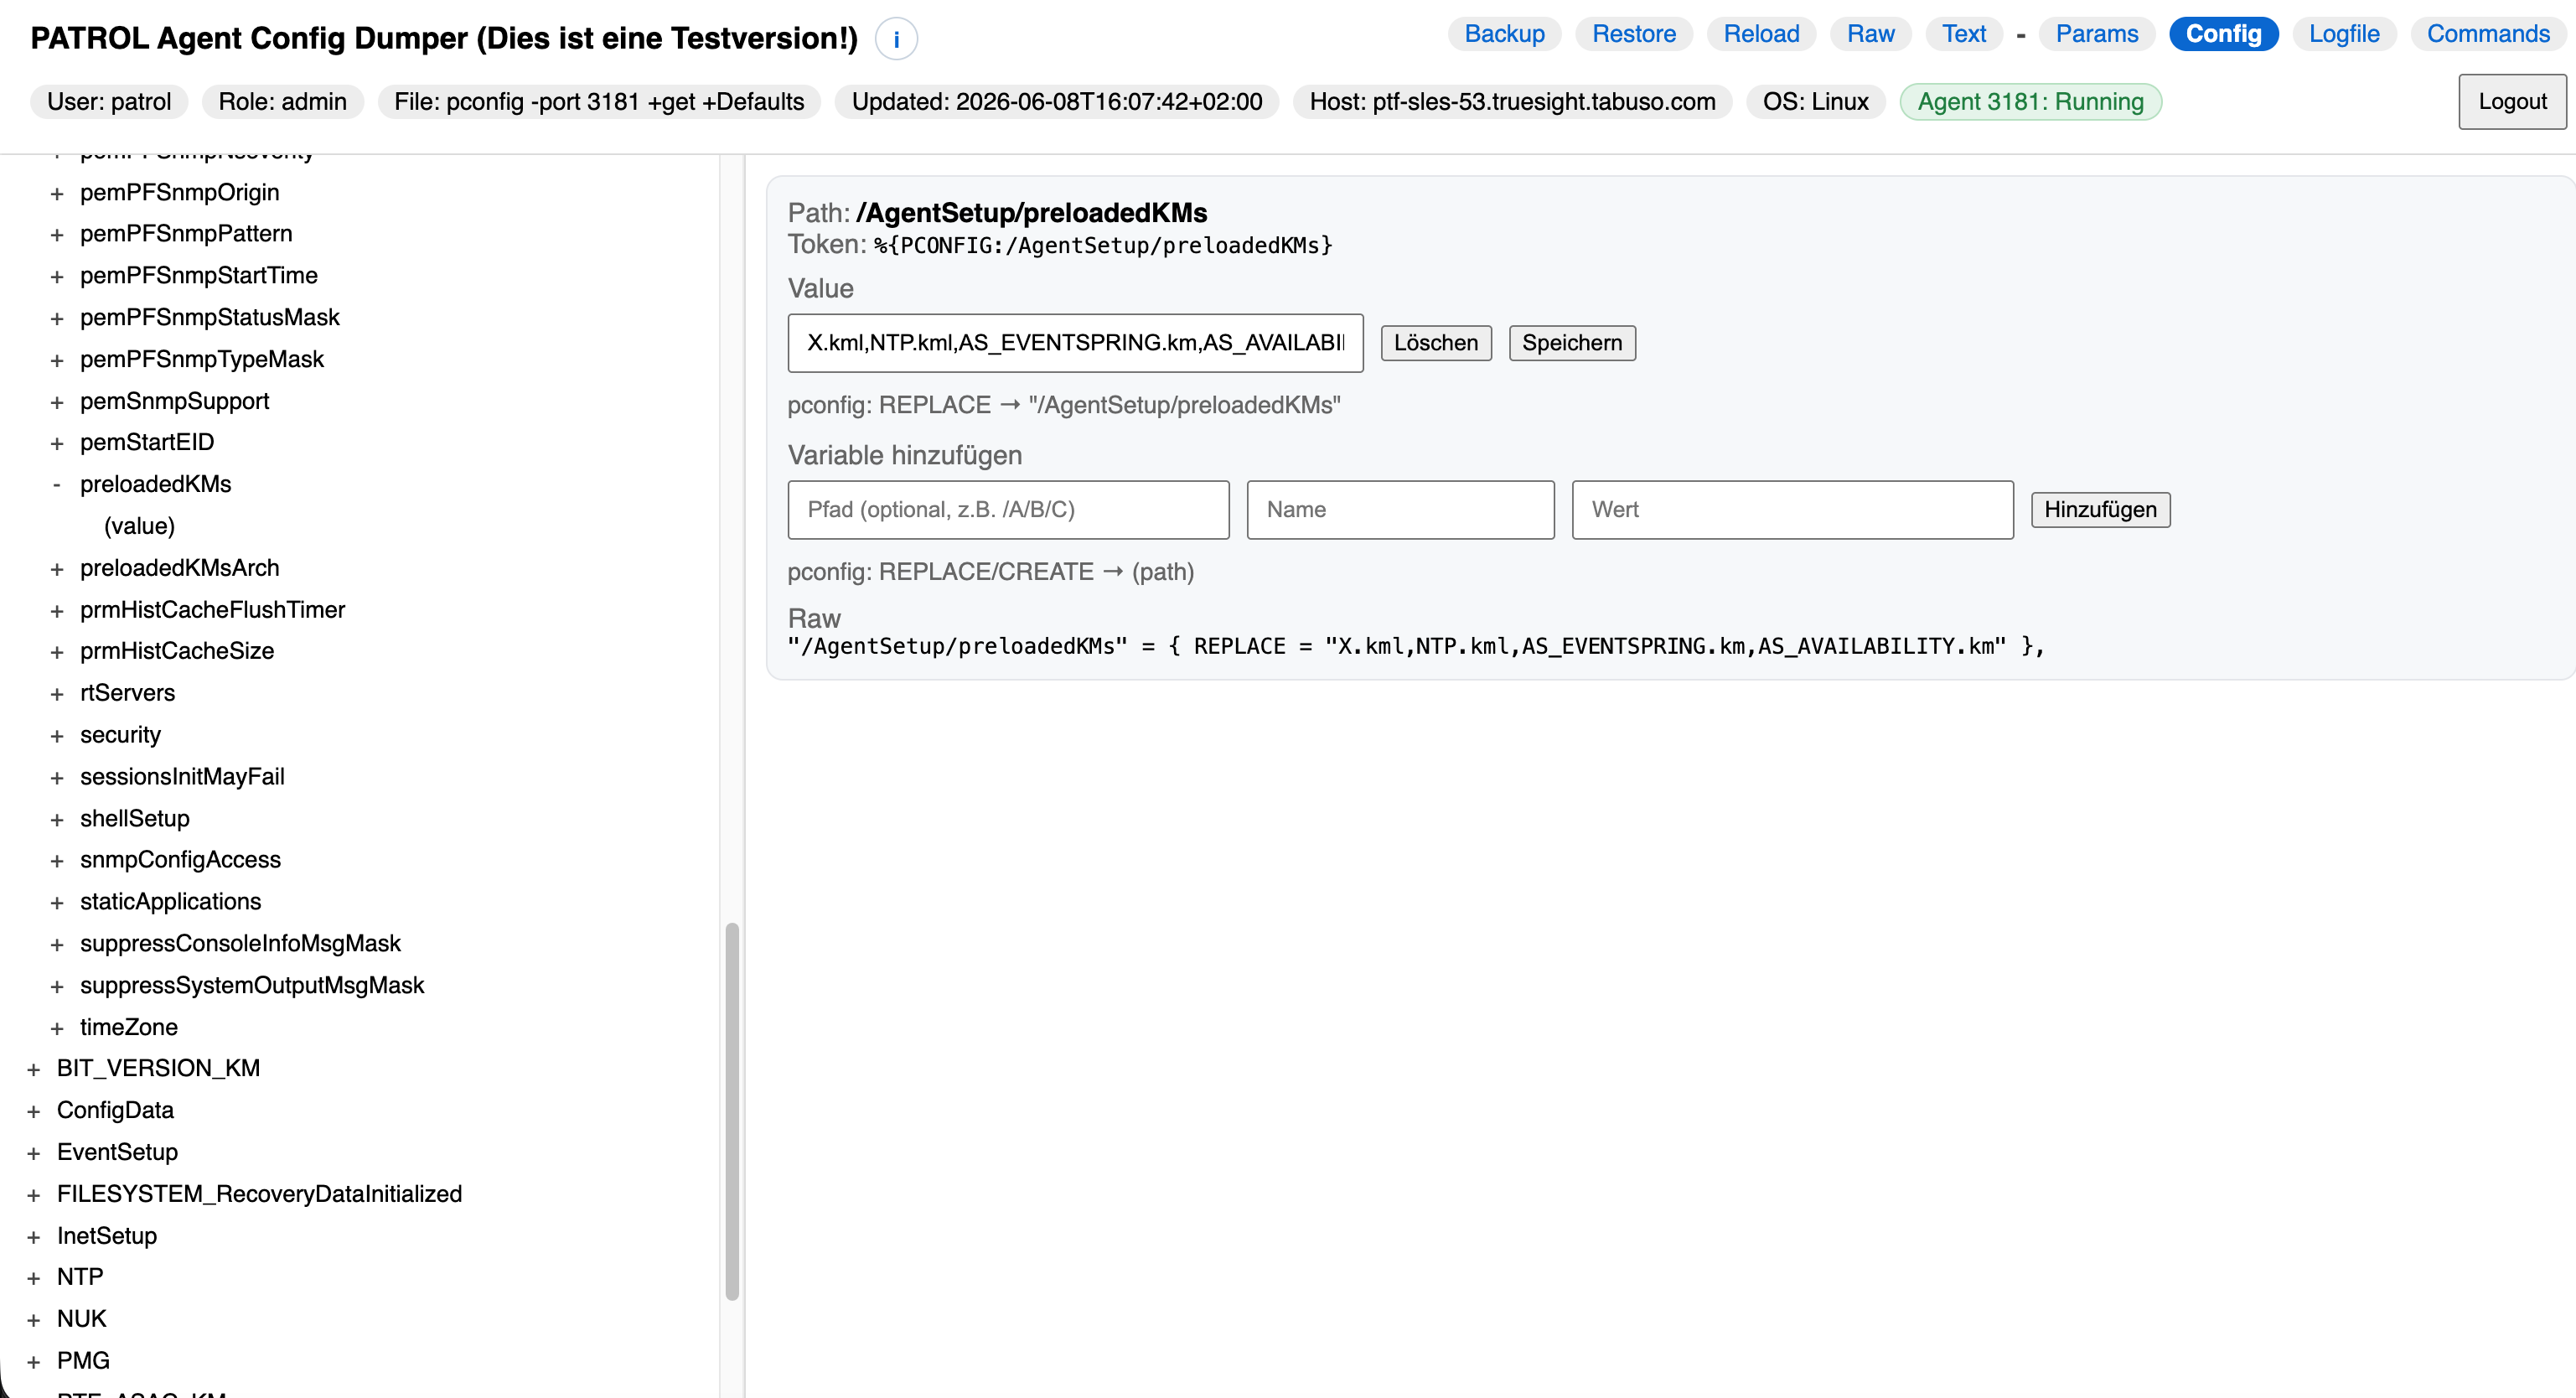The height and width of the screenshot is (1398, 2576).
Task: Expand the NUK node
Action: [34, 1322]
